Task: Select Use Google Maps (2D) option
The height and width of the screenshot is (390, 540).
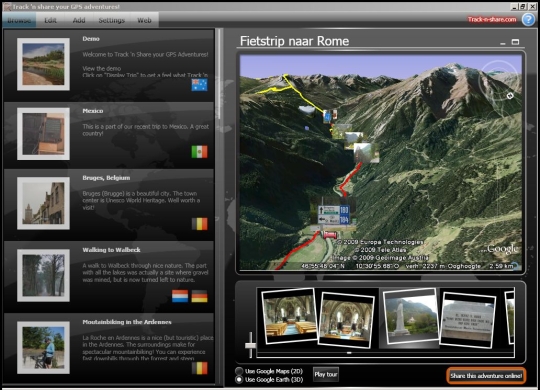Action: coord(239,371)
